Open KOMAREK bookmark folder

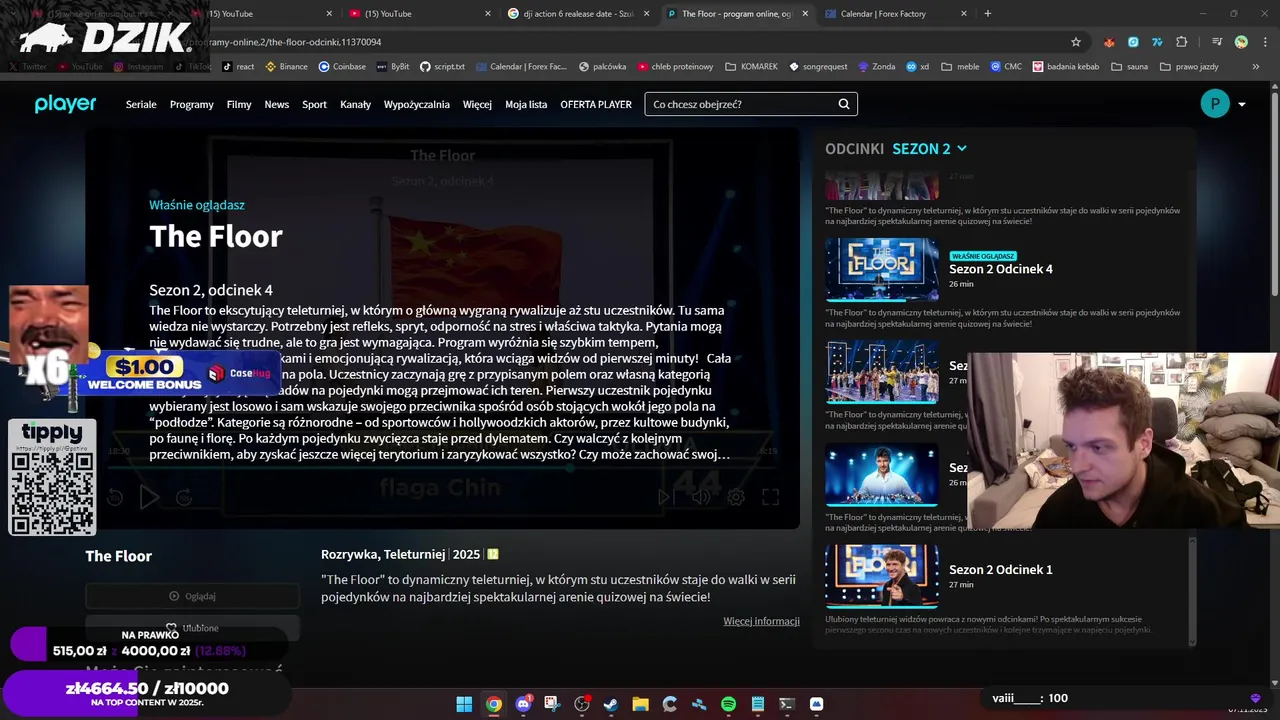click(x=751, y=67)
